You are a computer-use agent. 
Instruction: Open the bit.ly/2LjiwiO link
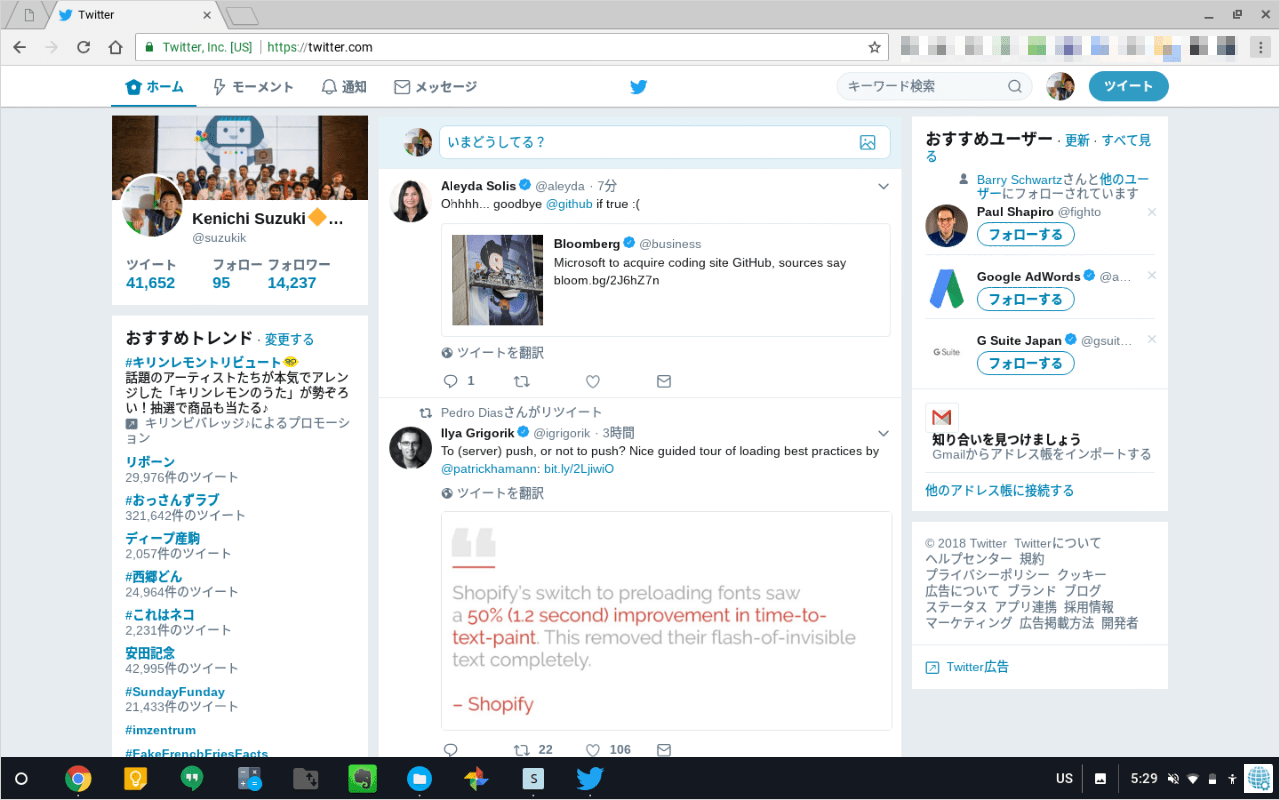(x=579, y=468)
